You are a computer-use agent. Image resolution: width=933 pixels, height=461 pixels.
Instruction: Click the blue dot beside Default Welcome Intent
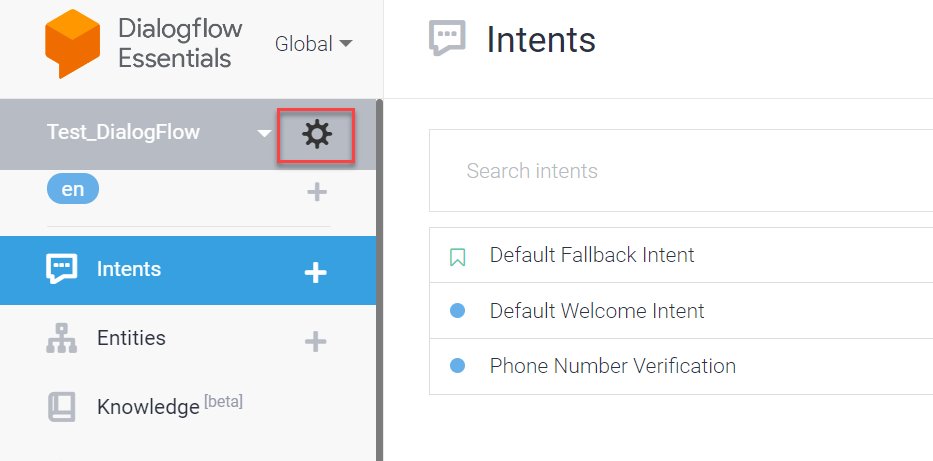pyautogui.click(x=458, y=311)
